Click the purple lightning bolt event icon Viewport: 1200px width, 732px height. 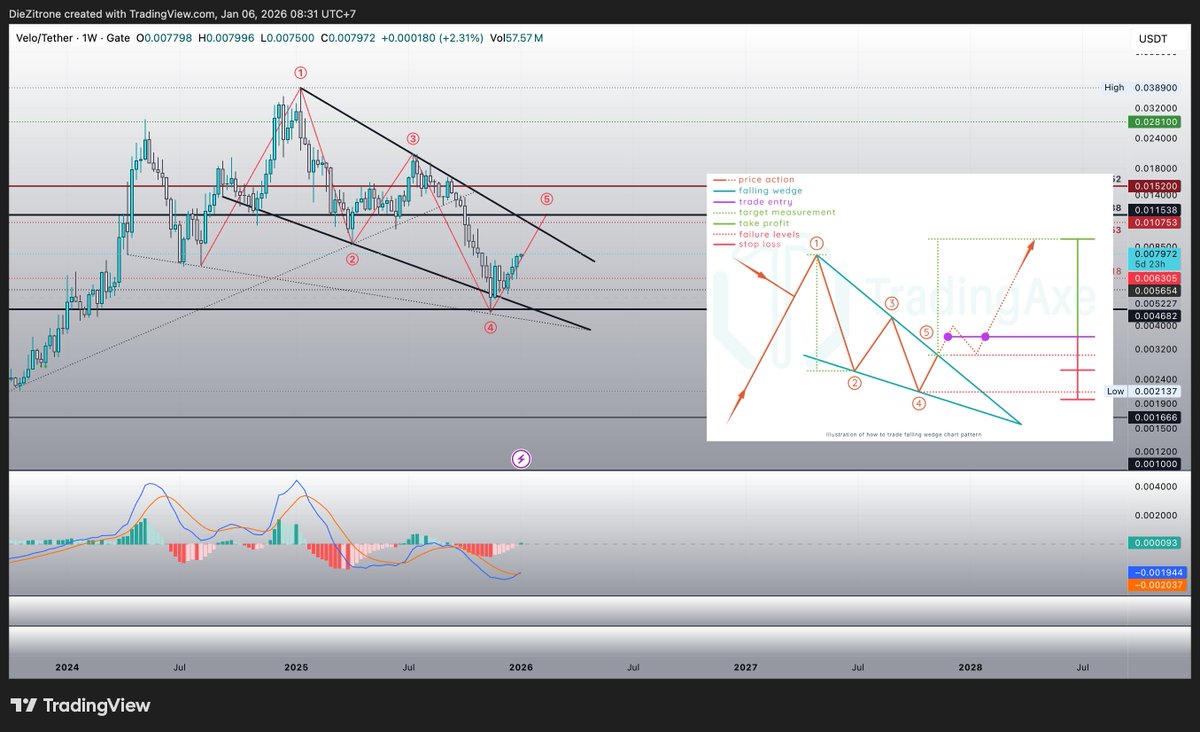tap(521, 459)
